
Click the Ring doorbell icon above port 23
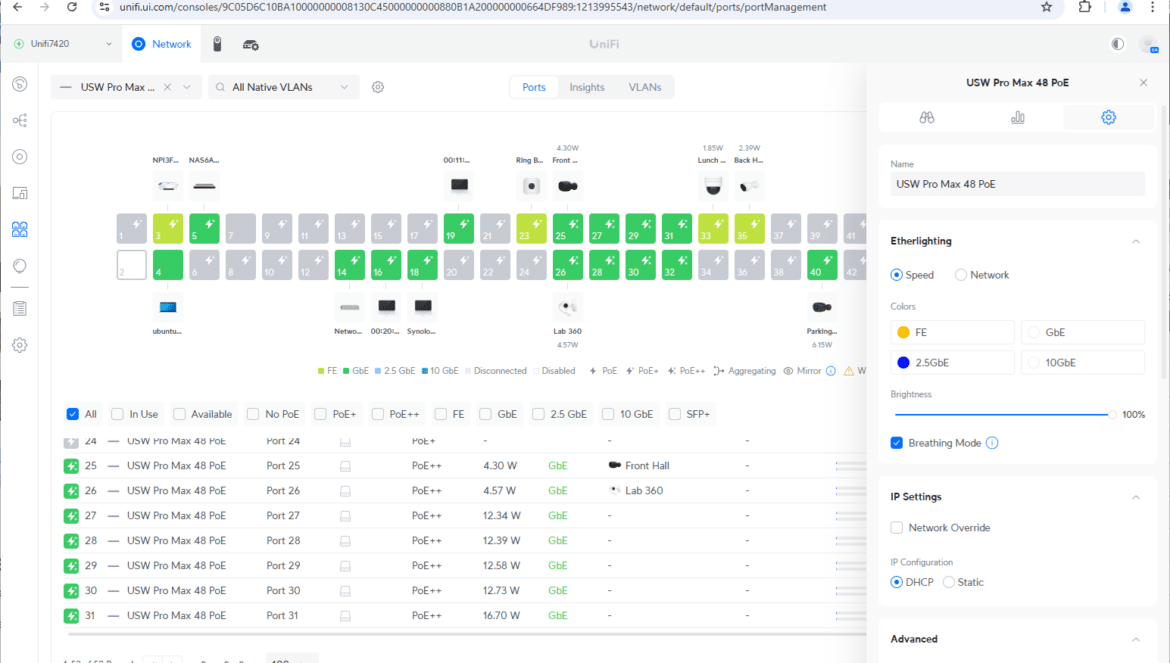click(531, 186)
